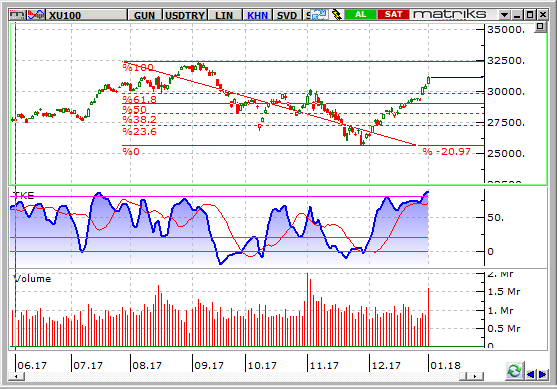Click the 06.17 date marker
The height and width of the screenshot is (389, 557).
click(x=32, y=365)
